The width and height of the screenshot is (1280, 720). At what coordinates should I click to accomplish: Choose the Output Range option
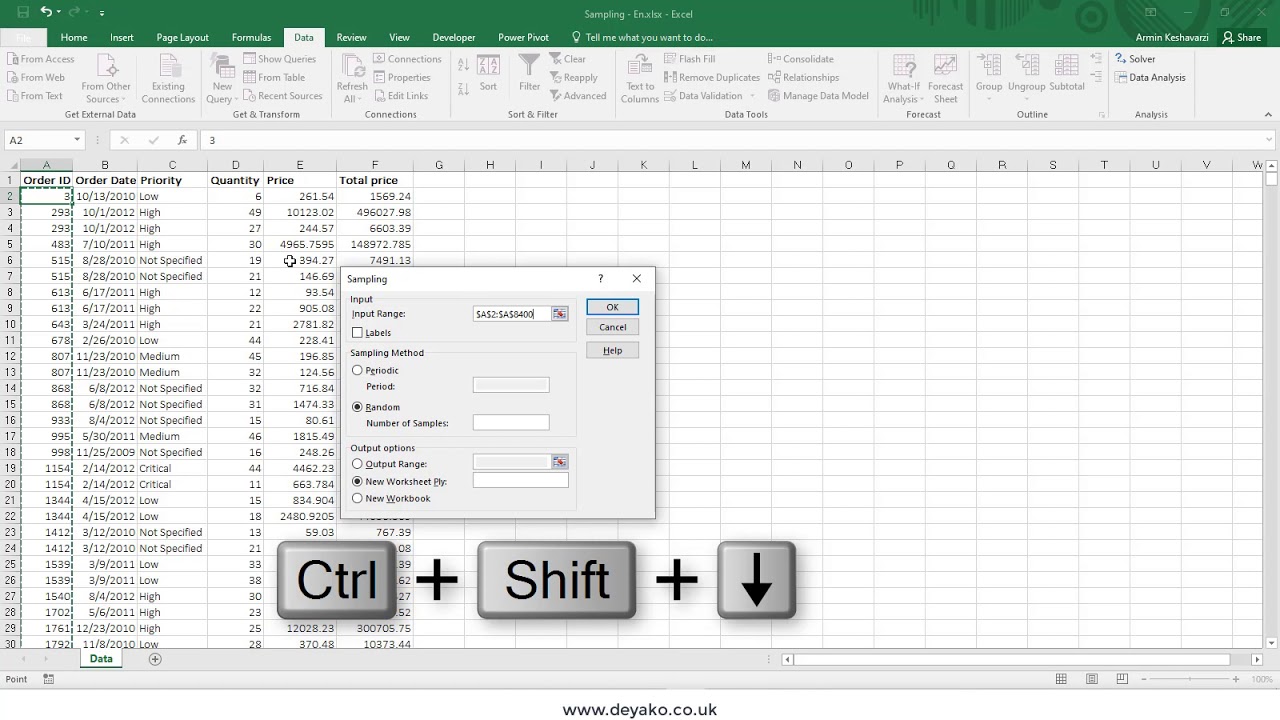pyautogui.click(x=357, y=464)
